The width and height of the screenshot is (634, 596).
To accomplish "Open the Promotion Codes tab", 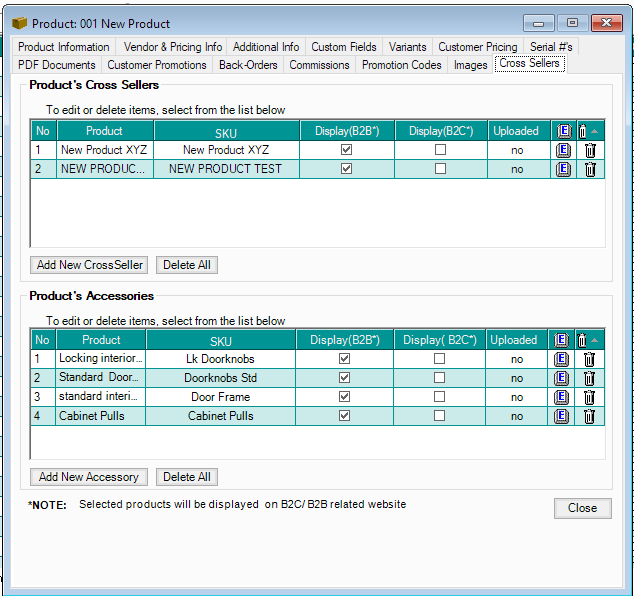I will coord(401,65).
